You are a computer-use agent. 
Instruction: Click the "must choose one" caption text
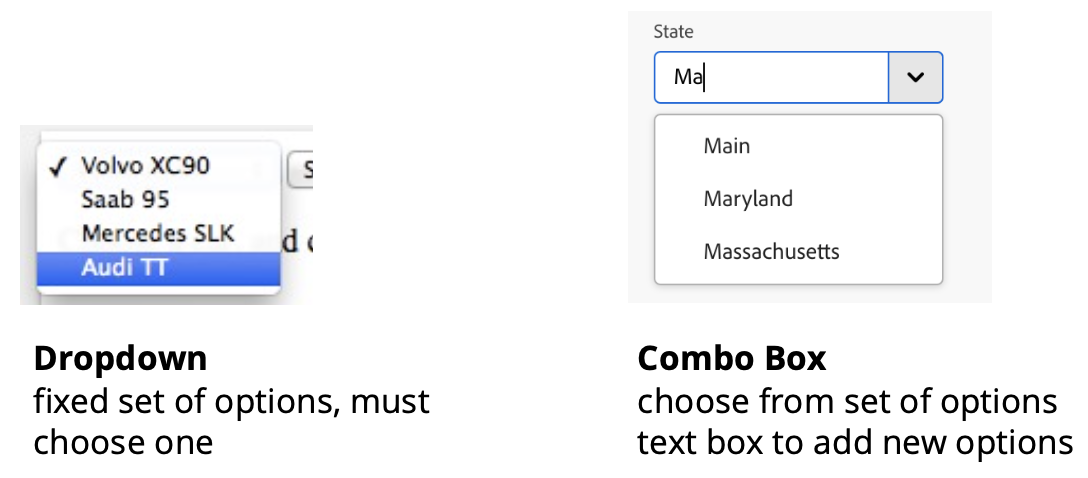[123, 441]
